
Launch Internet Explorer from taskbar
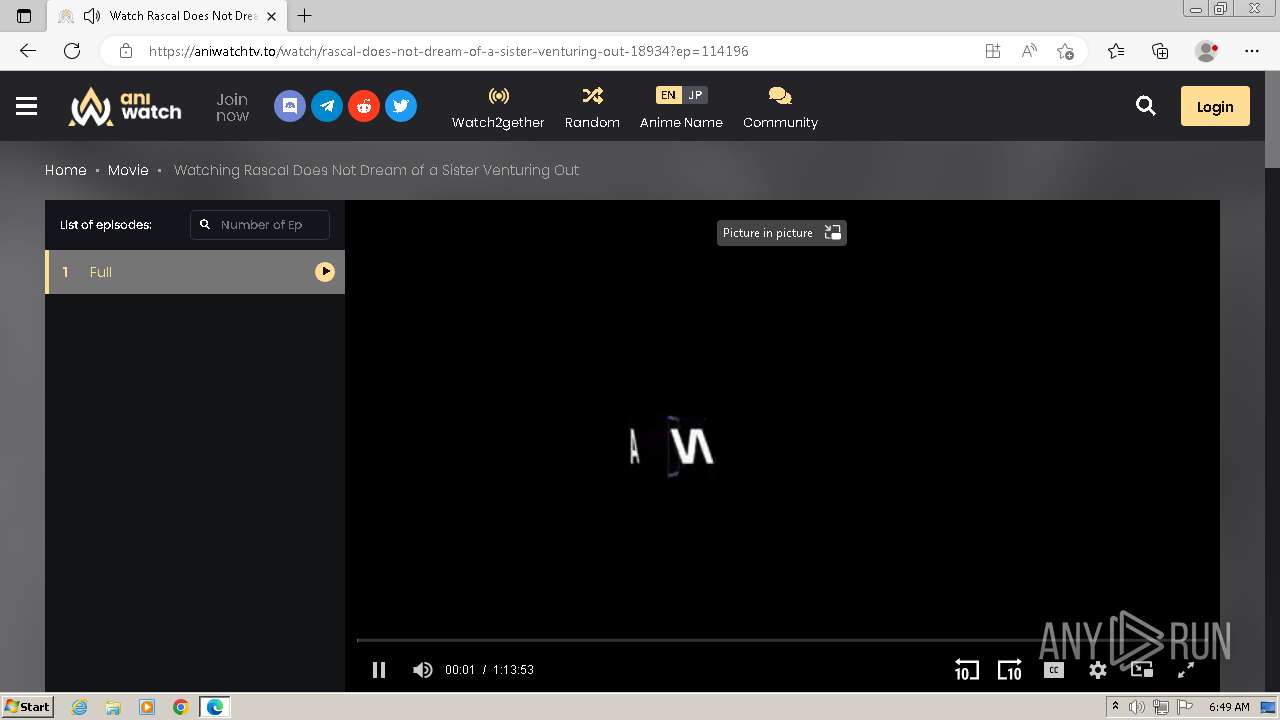80,707
